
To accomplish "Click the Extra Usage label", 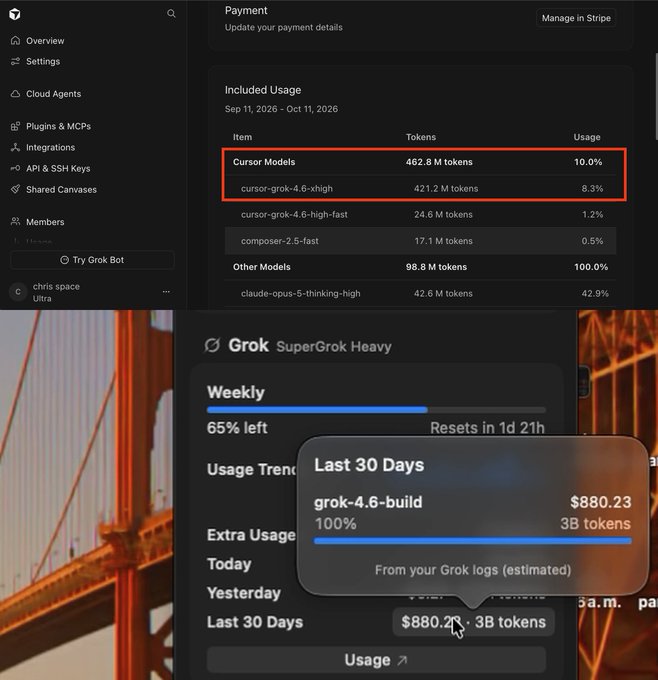I will click(251, 535).
